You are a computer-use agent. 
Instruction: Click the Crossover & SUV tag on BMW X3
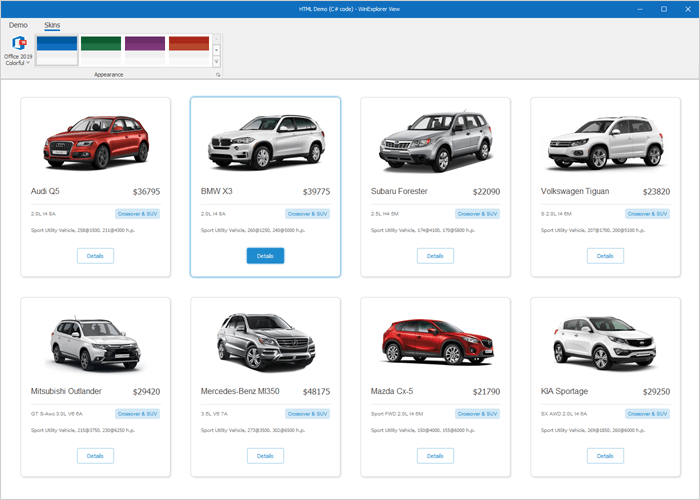coord(308,214)
